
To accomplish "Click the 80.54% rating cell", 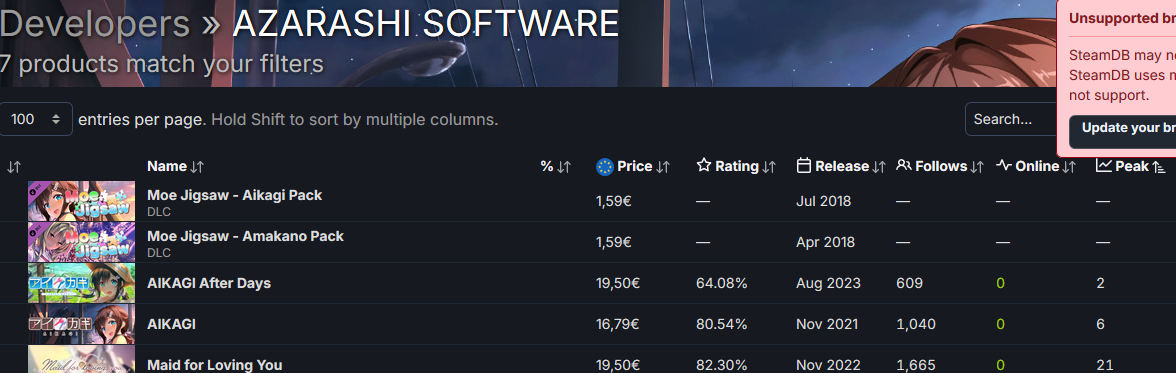I will pyautogui.click(x=722, y=324).
